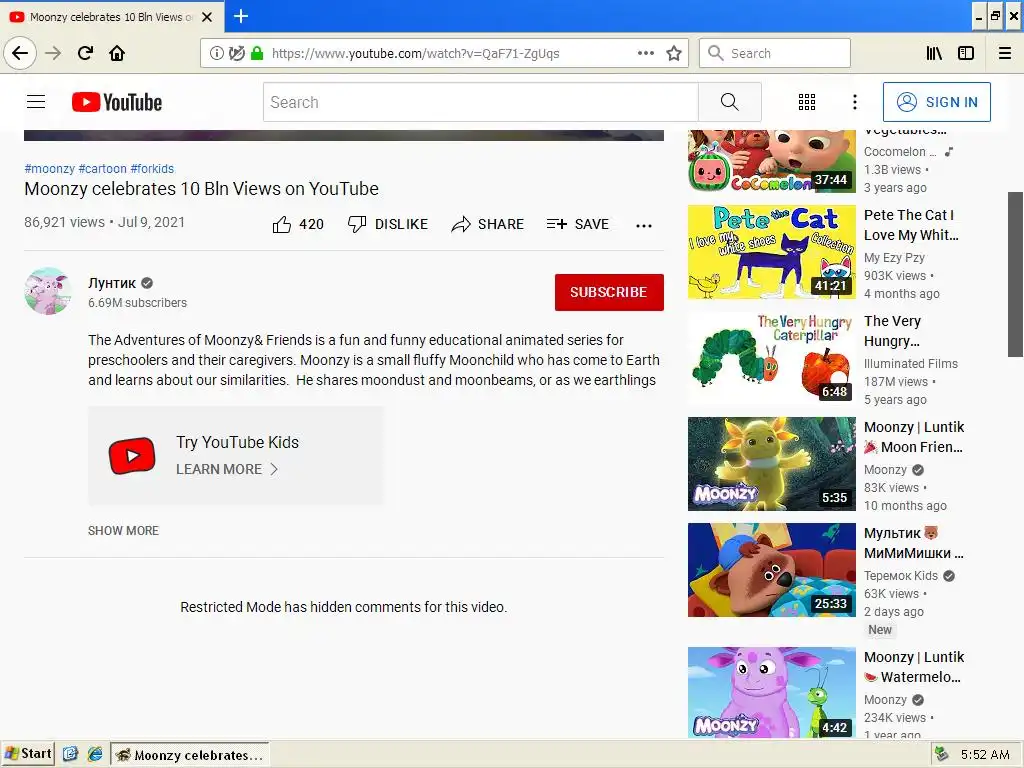This screenshot has height=768, width=1024.
Task: Open the Windows Start menu
Action: (x=28, y=754)
